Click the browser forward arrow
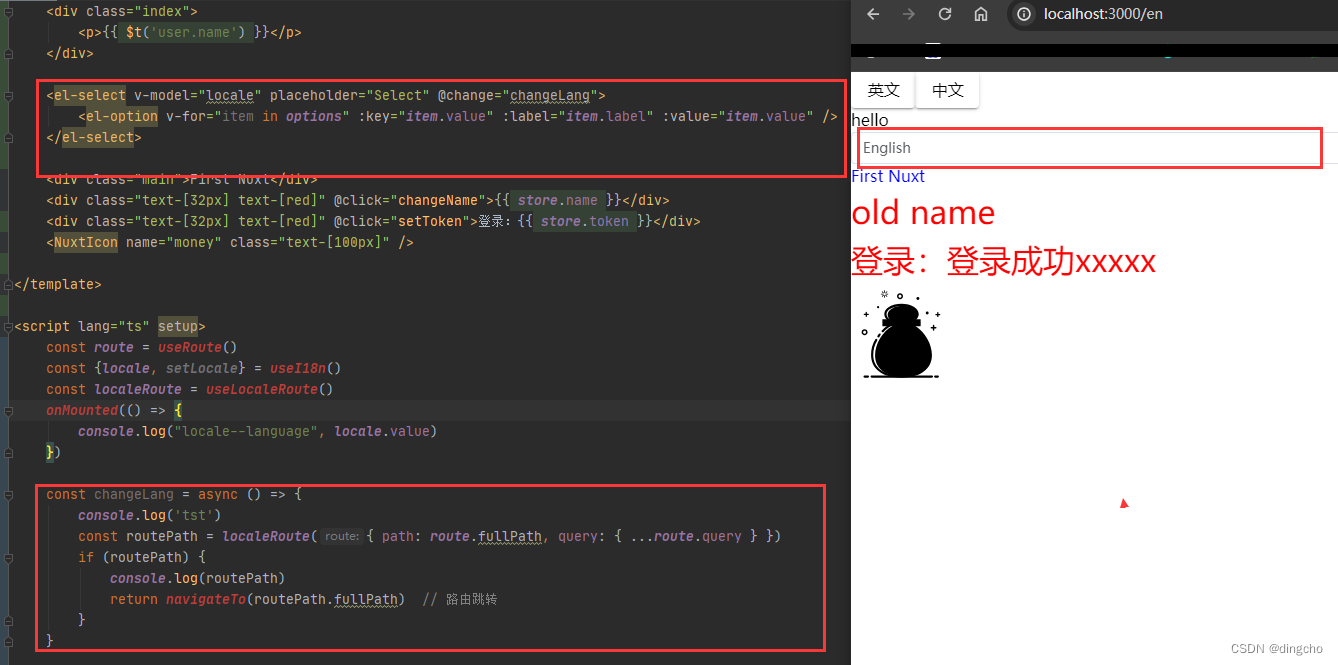Viewport: 1338px width, 665px height. click(x=909, y=14)
